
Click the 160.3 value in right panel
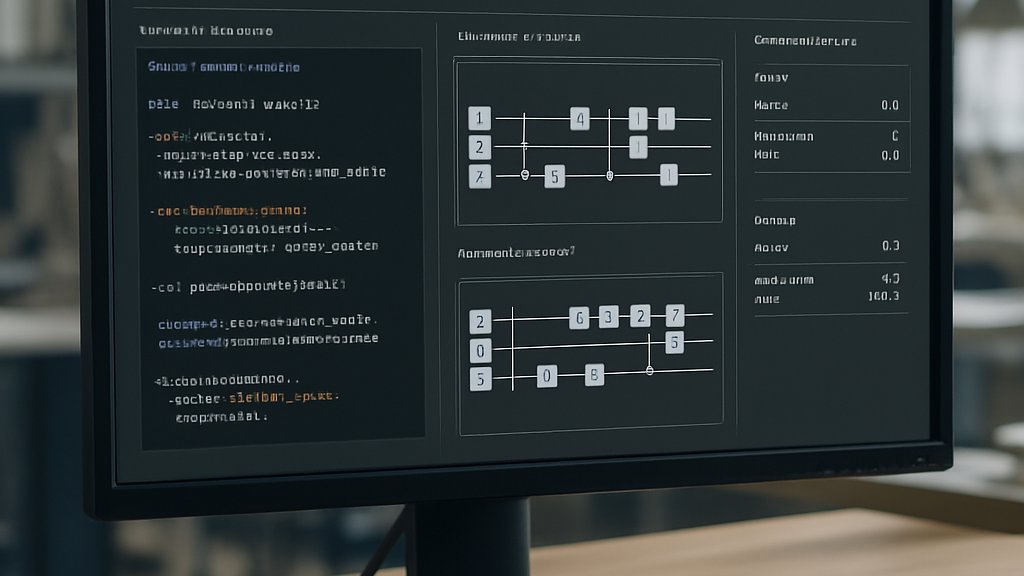(884, 296)
